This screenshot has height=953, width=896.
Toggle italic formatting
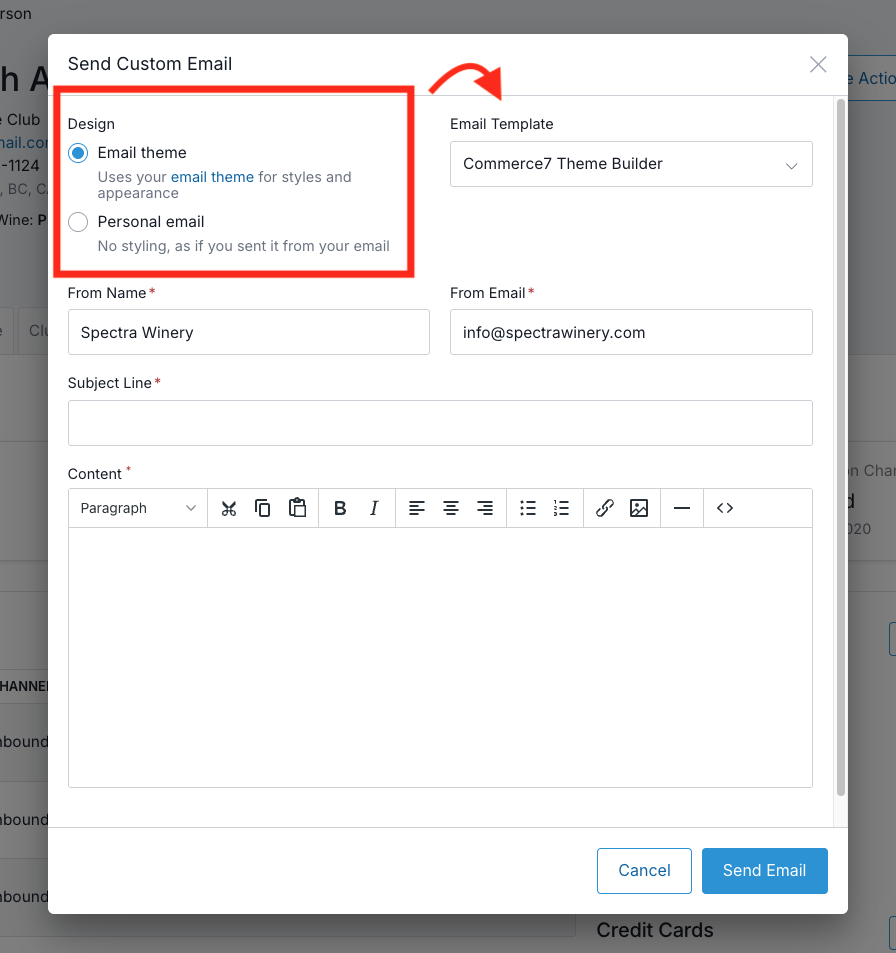click(374, 508)
